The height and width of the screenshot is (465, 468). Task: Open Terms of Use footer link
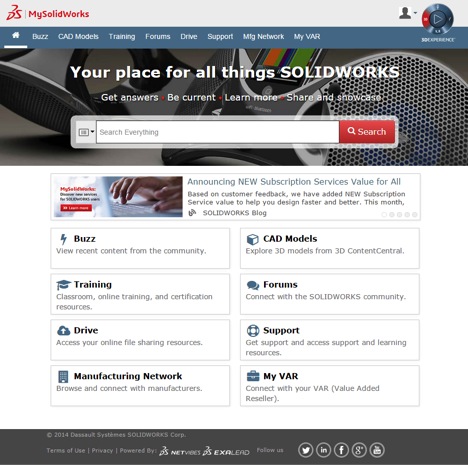click(x=66, y=451)
